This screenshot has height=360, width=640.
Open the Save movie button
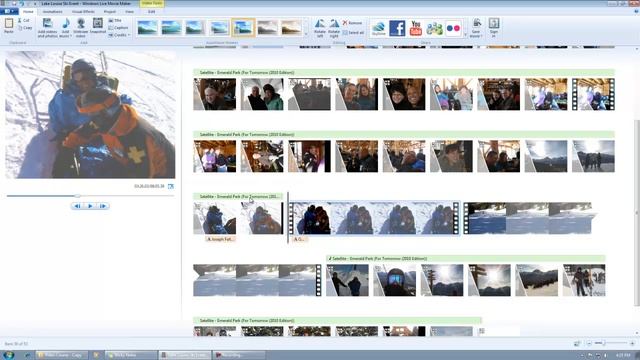(x=476, y=28)
